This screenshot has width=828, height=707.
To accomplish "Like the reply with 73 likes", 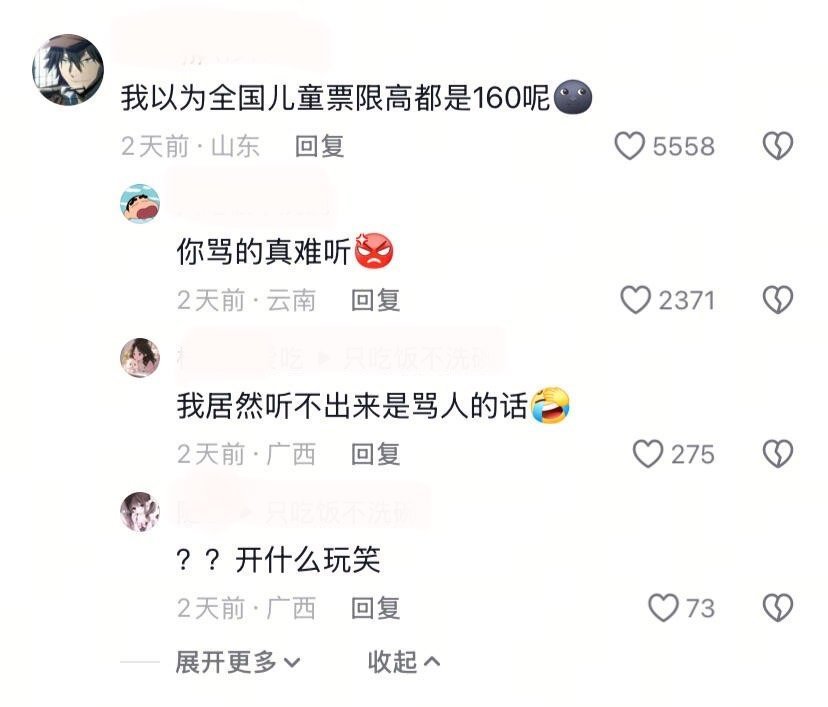I will tap(663, 608).
